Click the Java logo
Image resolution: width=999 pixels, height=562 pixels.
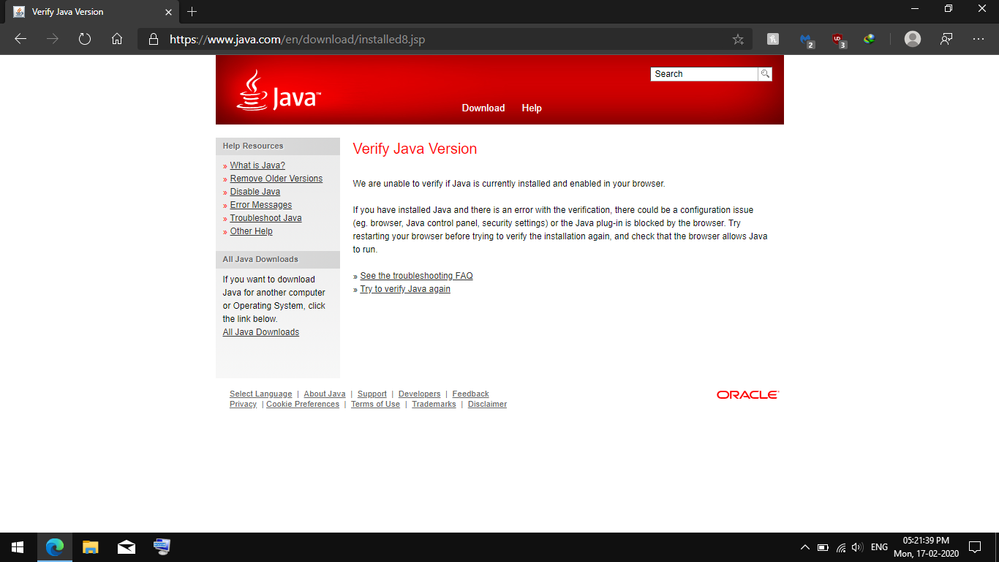(x=278, y=91)
